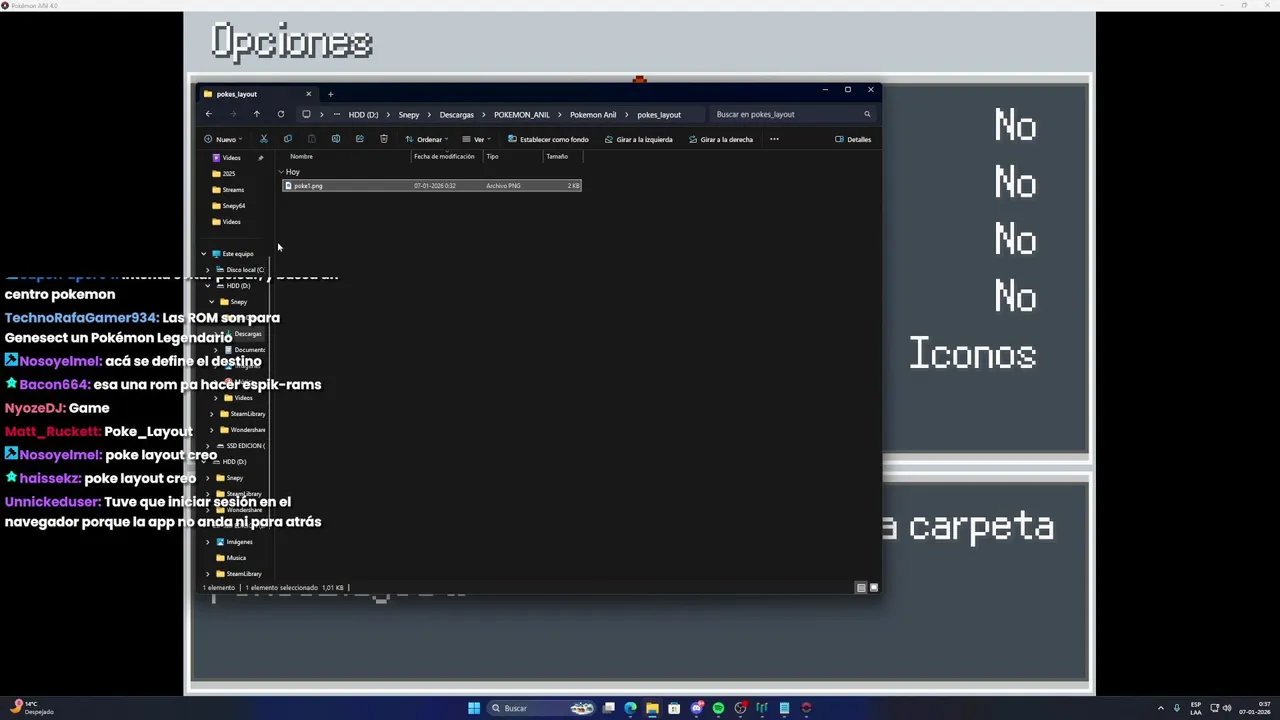The image size is (1280, 720).
Task: Close the pokes_layout tab
Action: (x=308, y=94)
